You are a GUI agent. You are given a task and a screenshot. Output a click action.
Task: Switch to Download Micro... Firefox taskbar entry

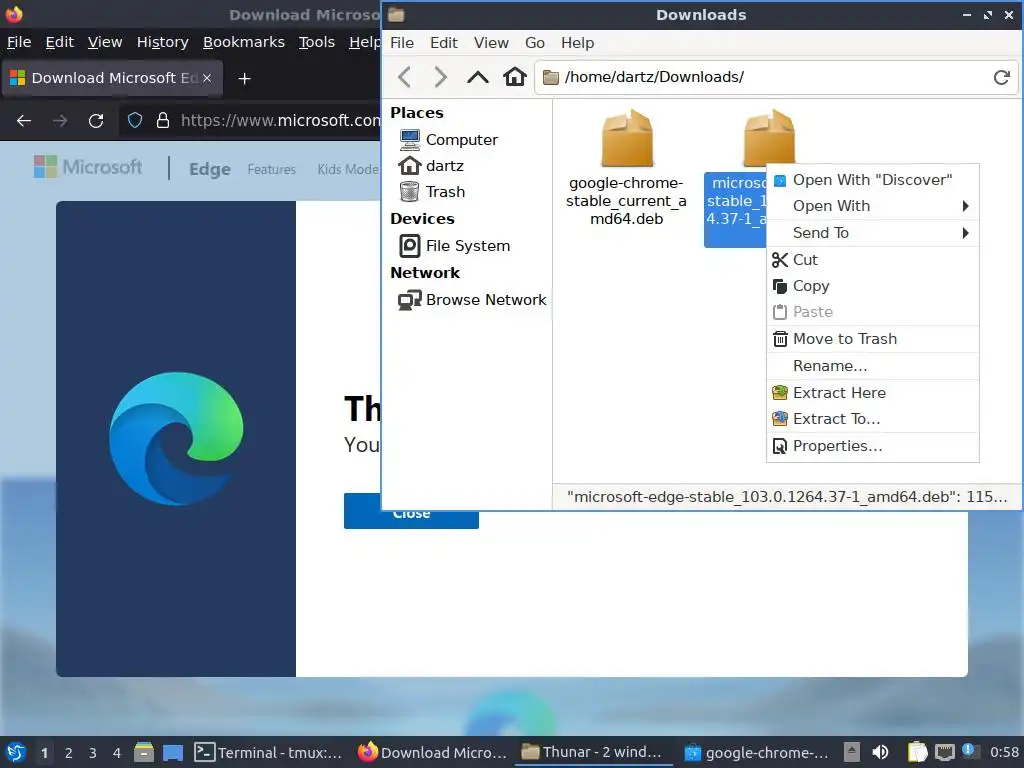pos(432,752)
